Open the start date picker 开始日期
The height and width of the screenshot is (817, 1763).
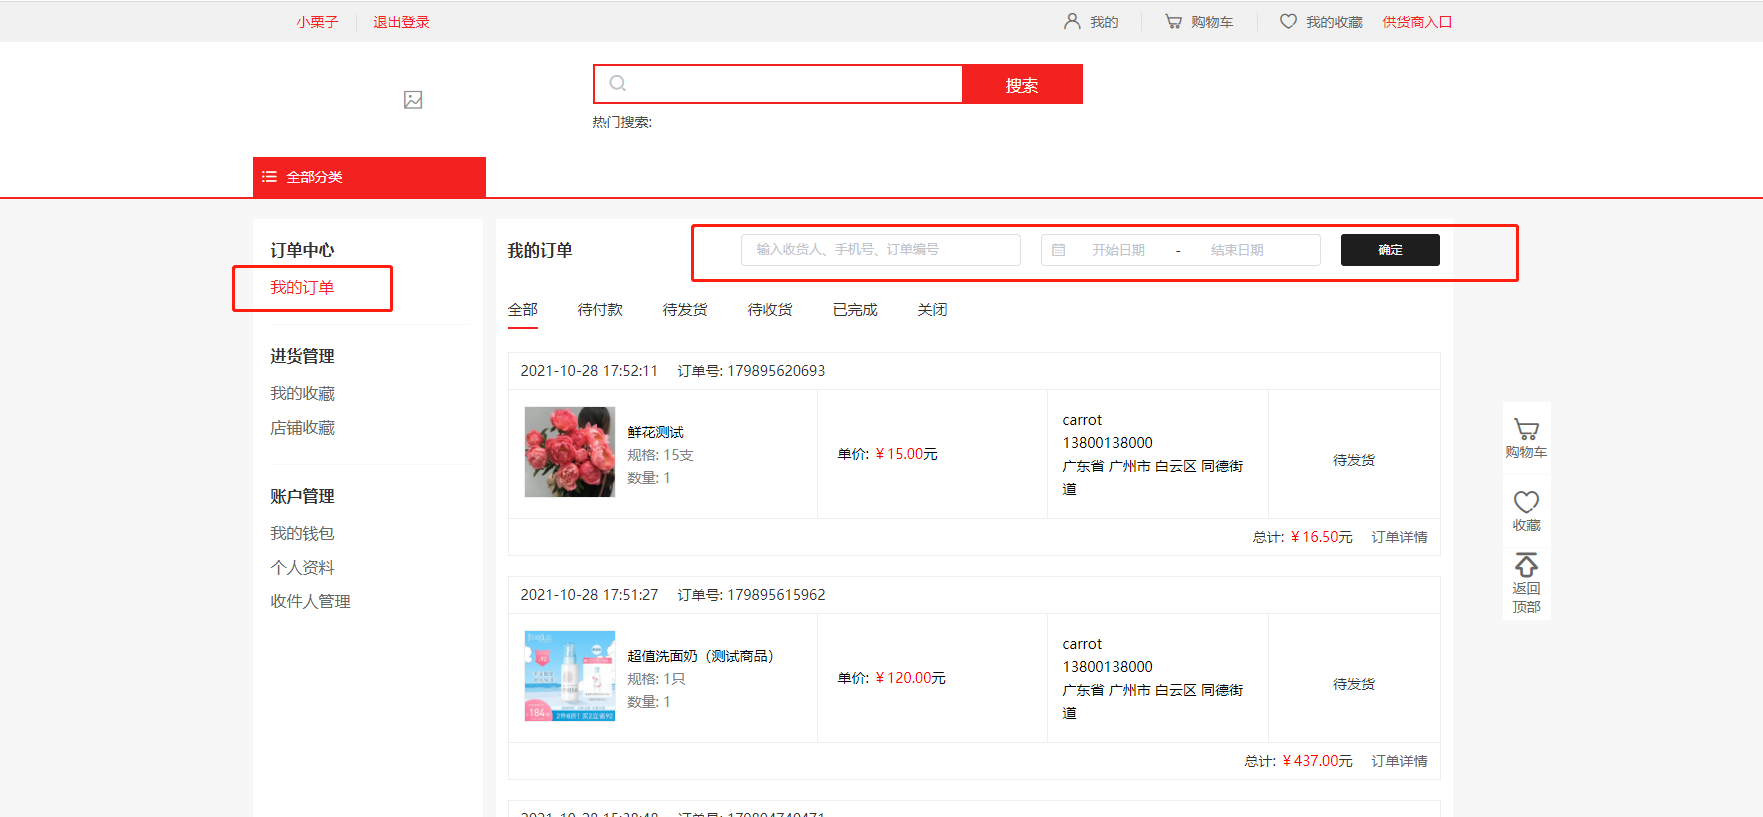pos(1118,250)
